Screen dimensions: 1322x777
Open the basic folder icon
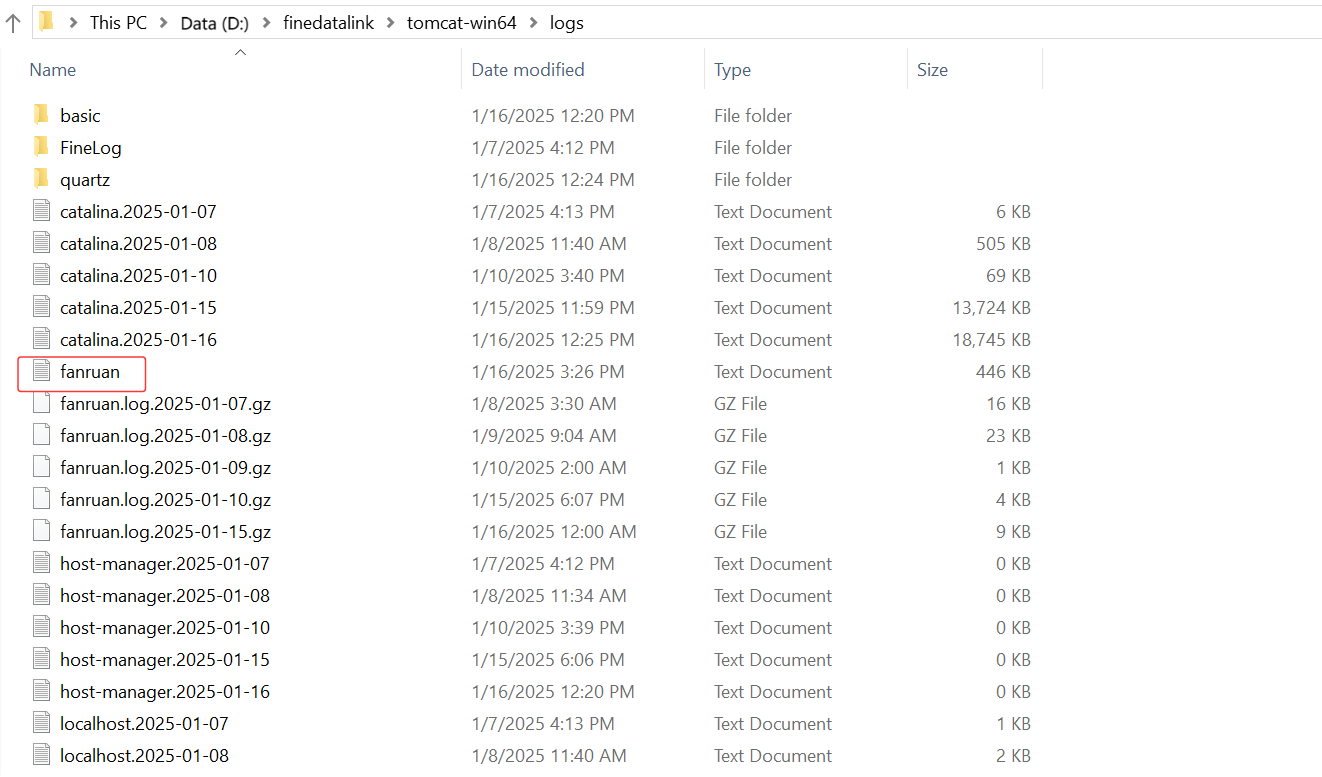(41, 115)
